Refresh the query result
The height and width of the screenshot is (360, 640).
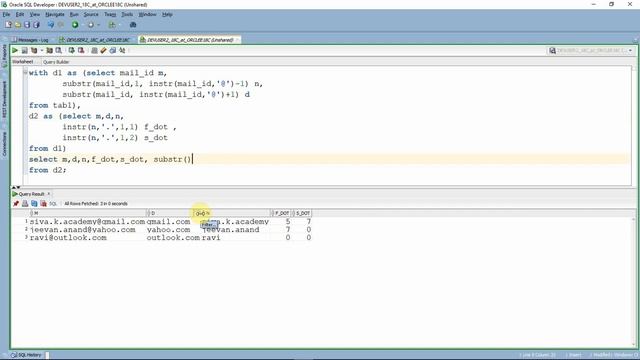pos(34,204)
